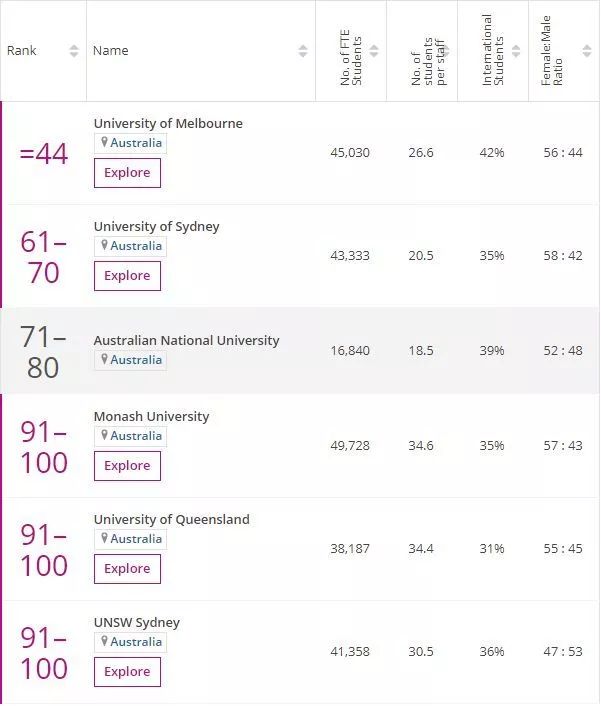Open the University of Melbourne name link
This screenshot has height=706, width=601.
point(168,123)
